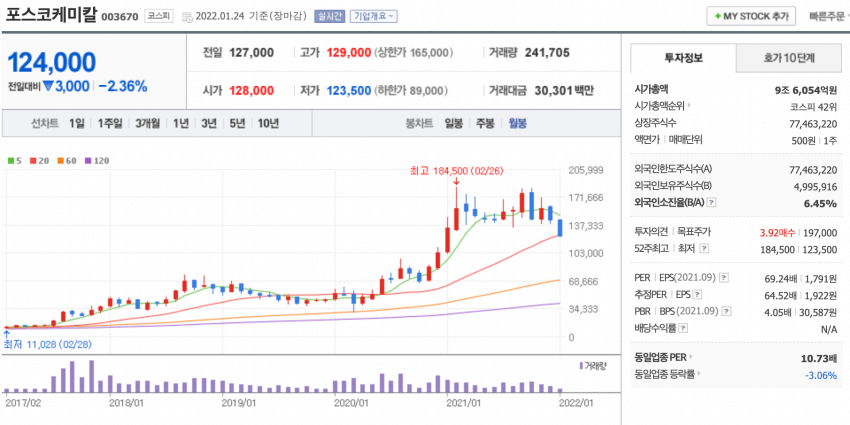Select 3개월 line chart period

point(147,123)
